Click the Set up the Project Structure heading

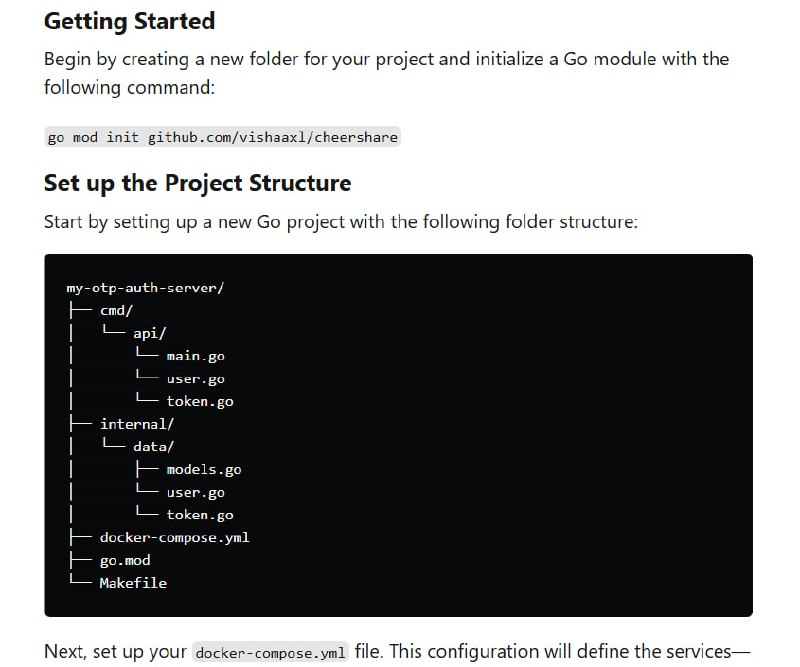197,183
